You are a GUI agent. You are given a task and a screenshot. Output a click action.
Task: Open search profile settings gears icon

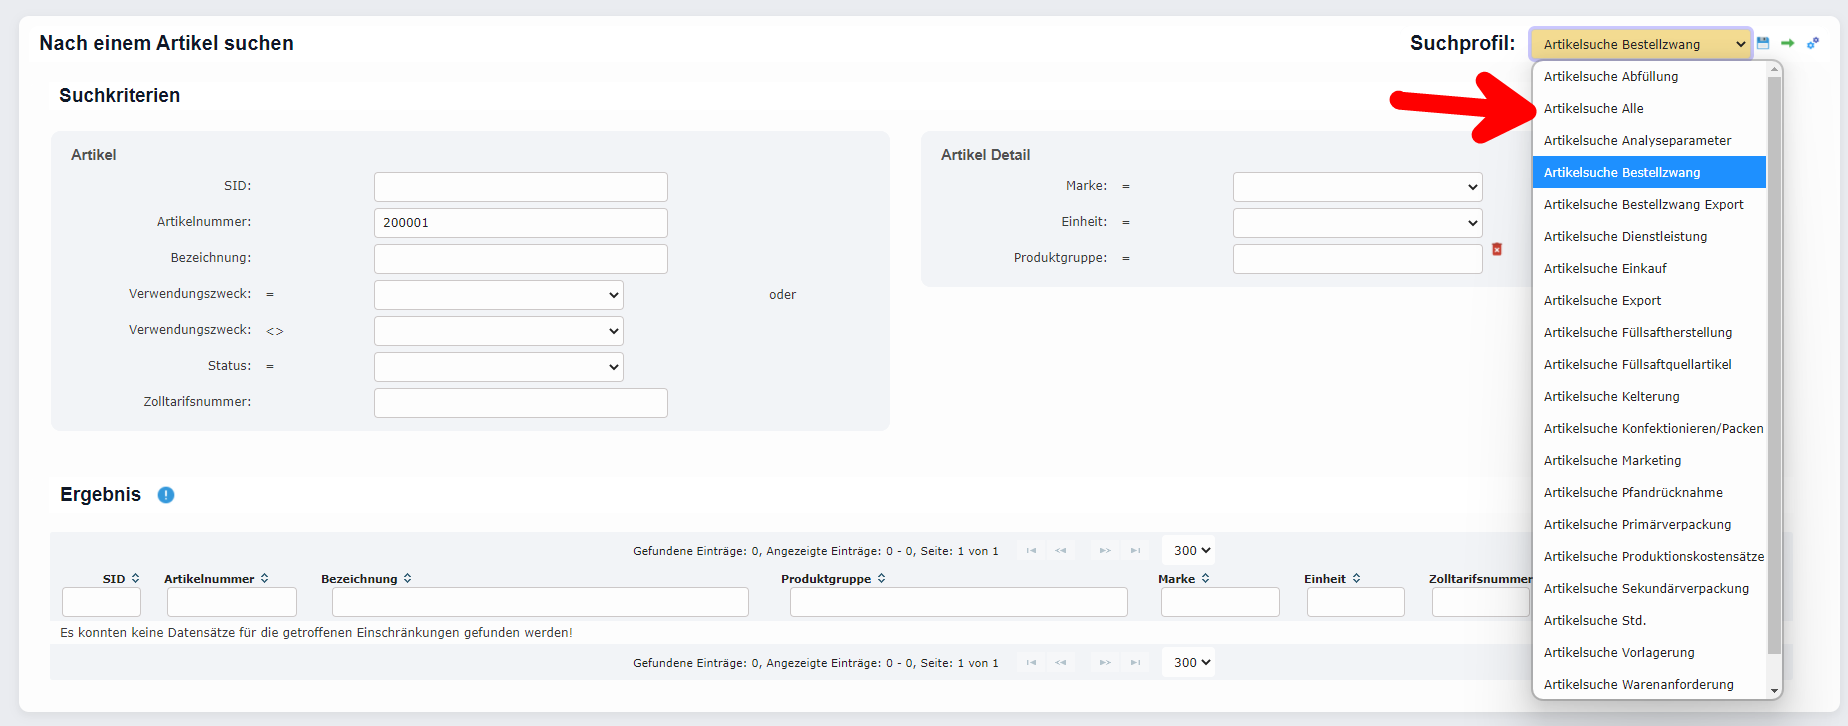click(x=1813, y=43)
